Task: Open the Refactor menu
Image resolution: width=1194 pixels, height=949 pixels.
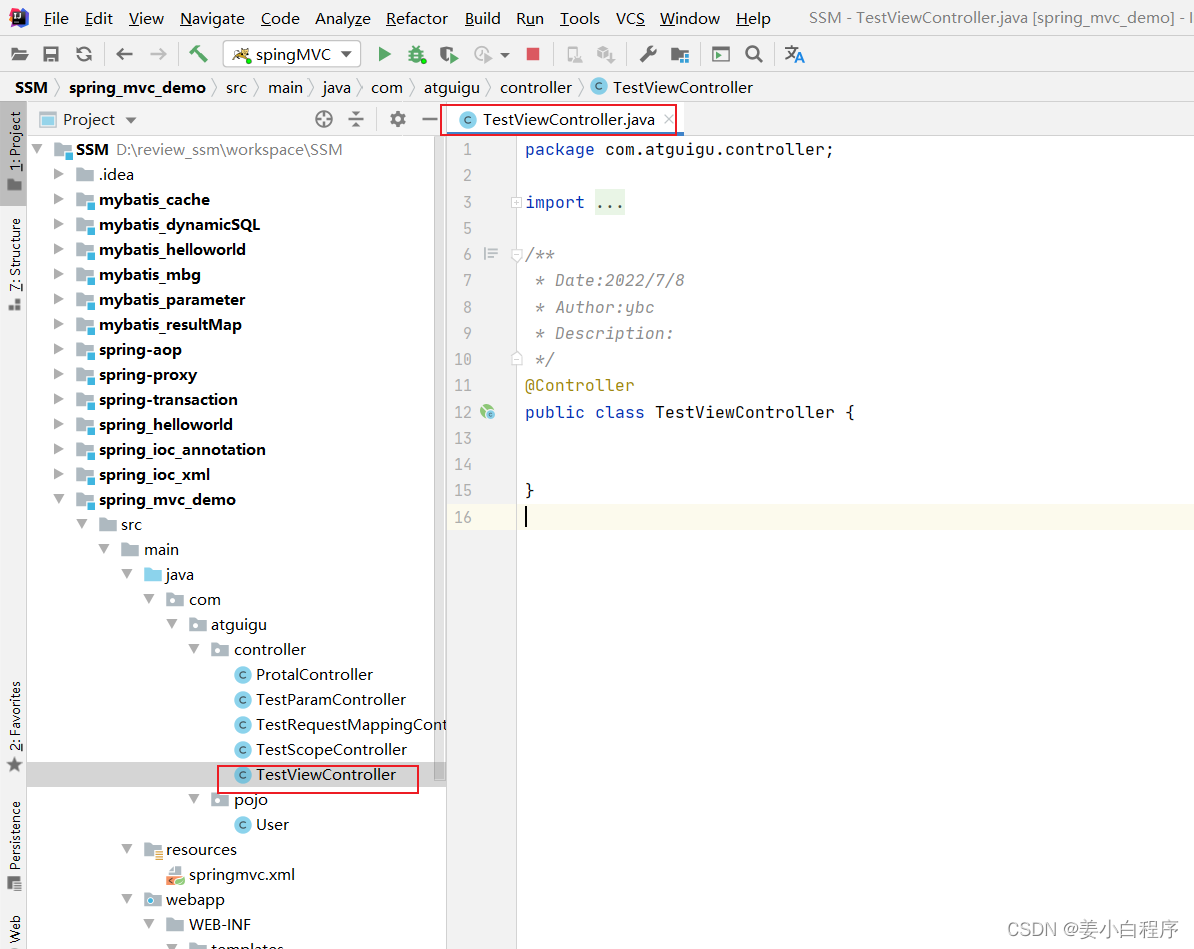Action: tap(416, 19)
